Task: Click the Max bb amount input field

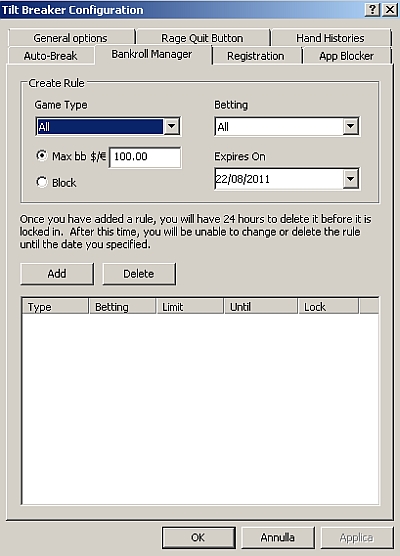Action: pos(145,157)
